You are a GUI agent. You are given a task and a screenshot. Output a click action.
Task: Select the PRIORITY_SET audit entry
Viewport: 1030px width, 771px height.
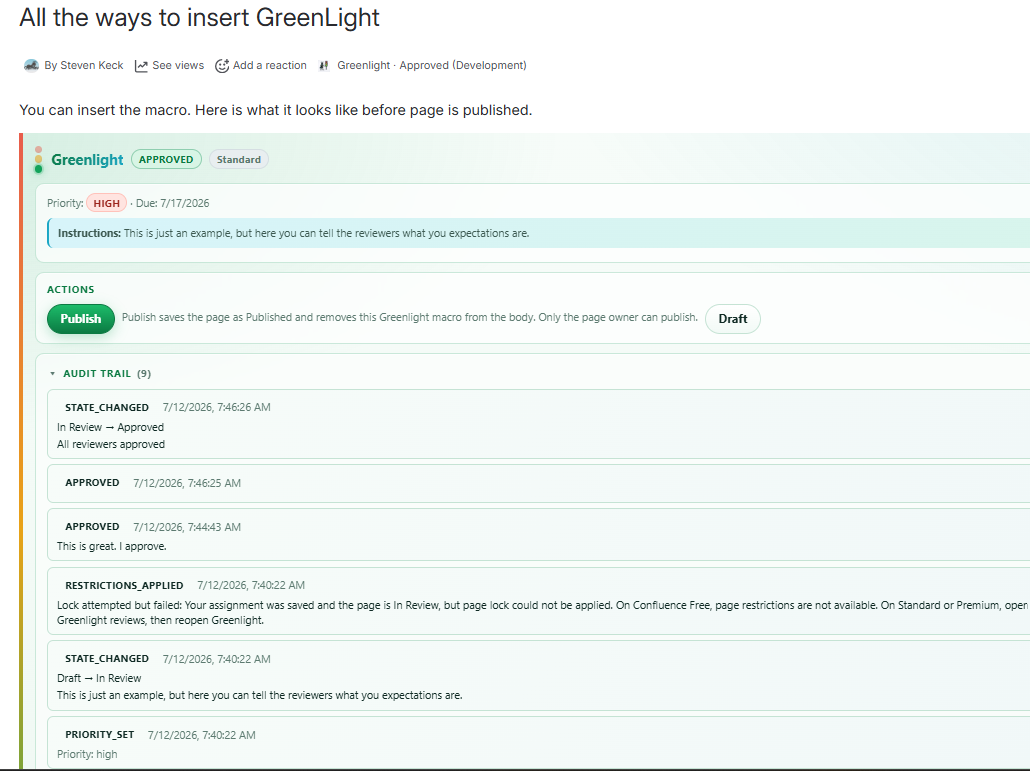[x=539, y=743]
